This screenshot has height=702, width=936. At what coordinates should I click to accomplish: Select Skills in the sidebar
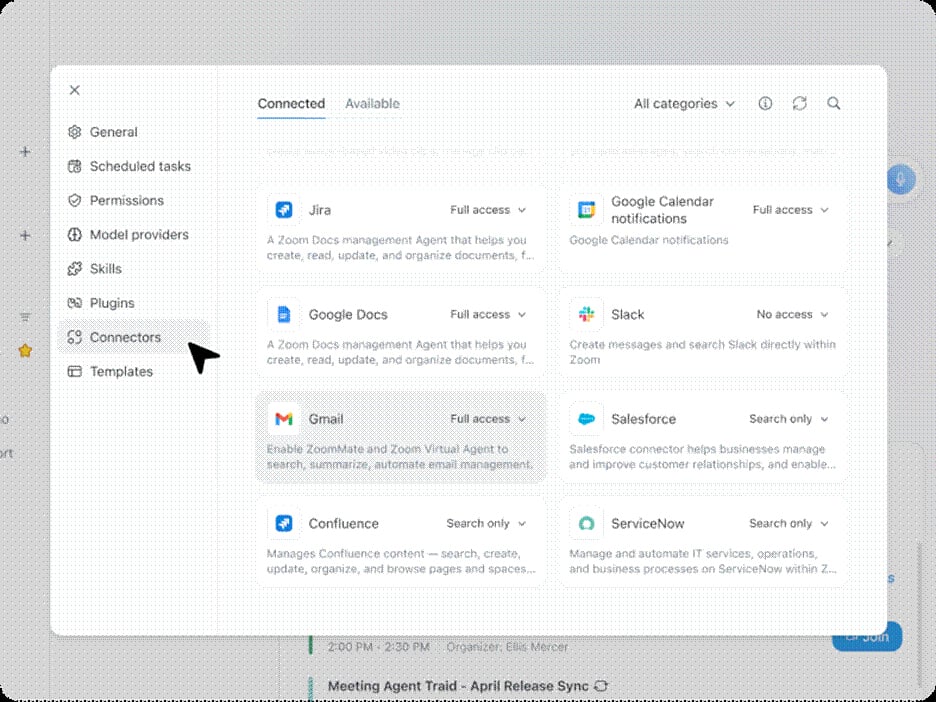(x=133, y=269)
